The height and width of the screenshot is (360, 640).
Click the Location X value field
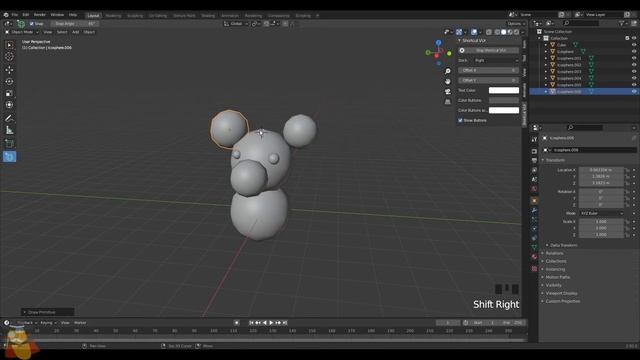[601, 170]
